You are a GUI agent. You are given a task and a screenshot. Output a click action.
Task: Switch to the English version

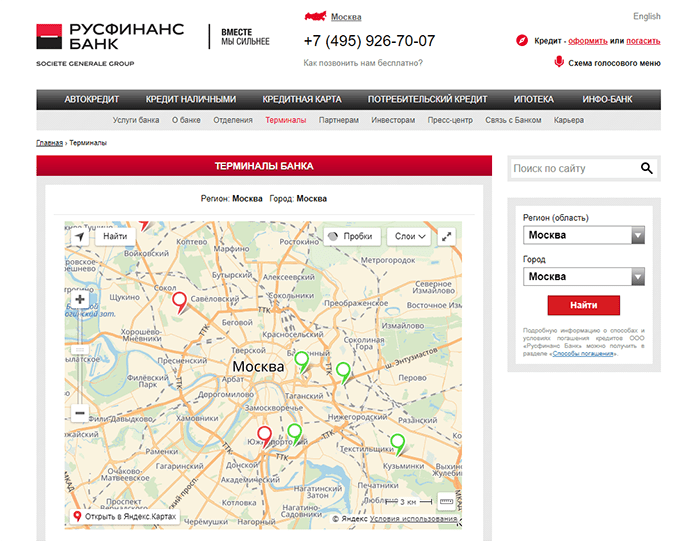click(646, 16)
